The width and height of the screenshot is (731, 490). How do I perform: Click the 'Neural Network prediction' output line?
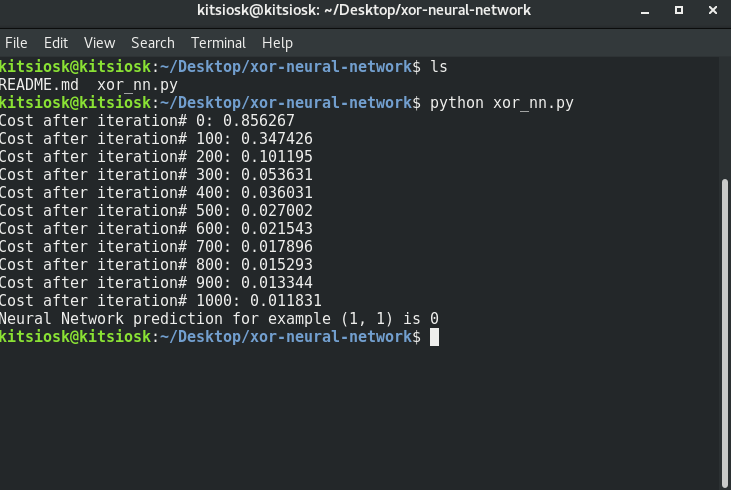(x=219, y=319)
